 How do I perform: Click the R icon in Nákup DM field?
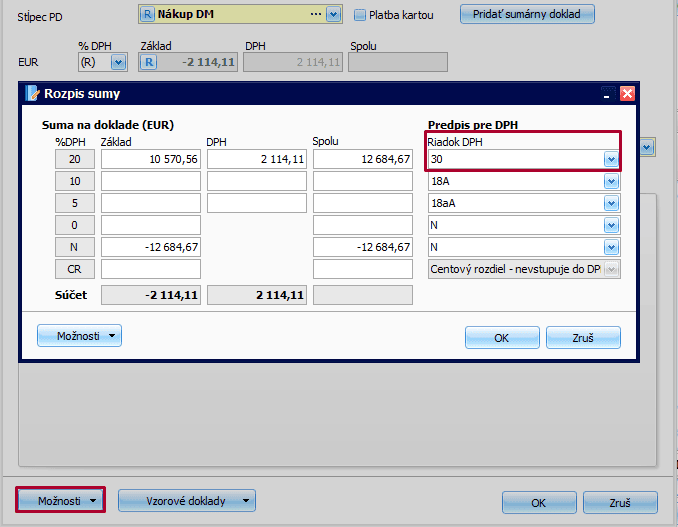tap(148, 15)
